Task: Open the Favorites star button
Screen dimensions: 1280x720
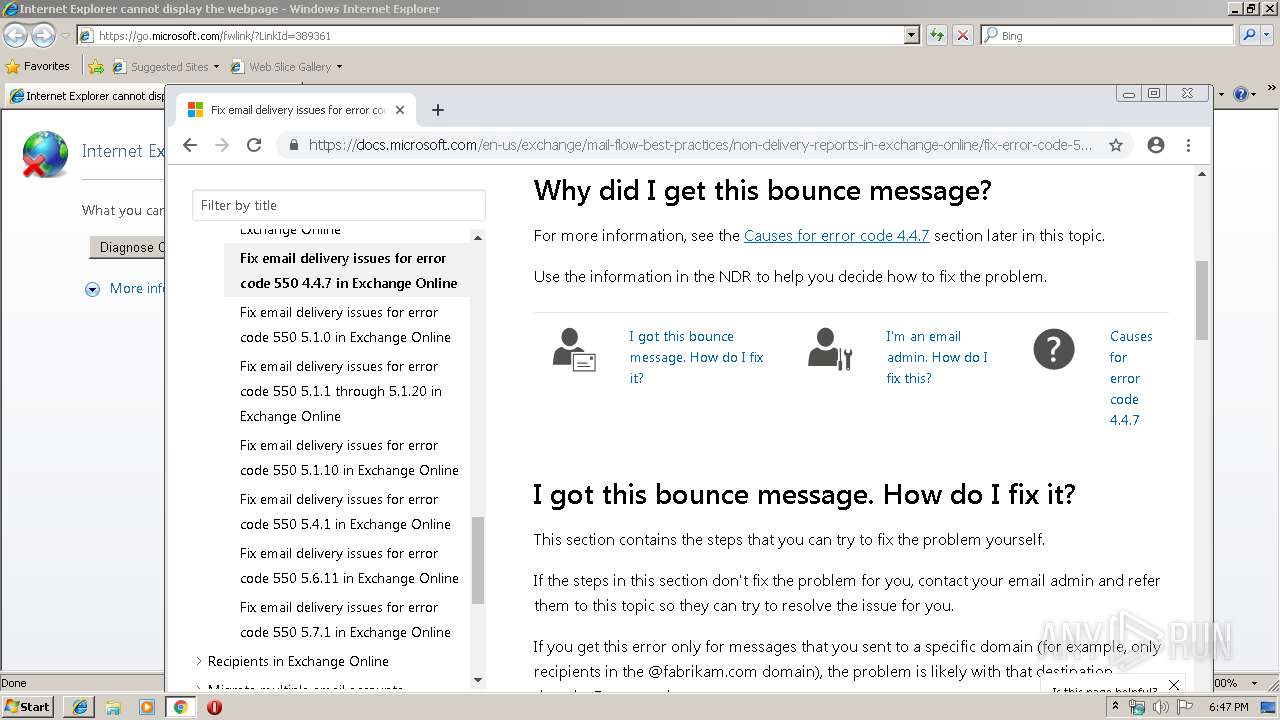Action: click(x=37, y=66)
